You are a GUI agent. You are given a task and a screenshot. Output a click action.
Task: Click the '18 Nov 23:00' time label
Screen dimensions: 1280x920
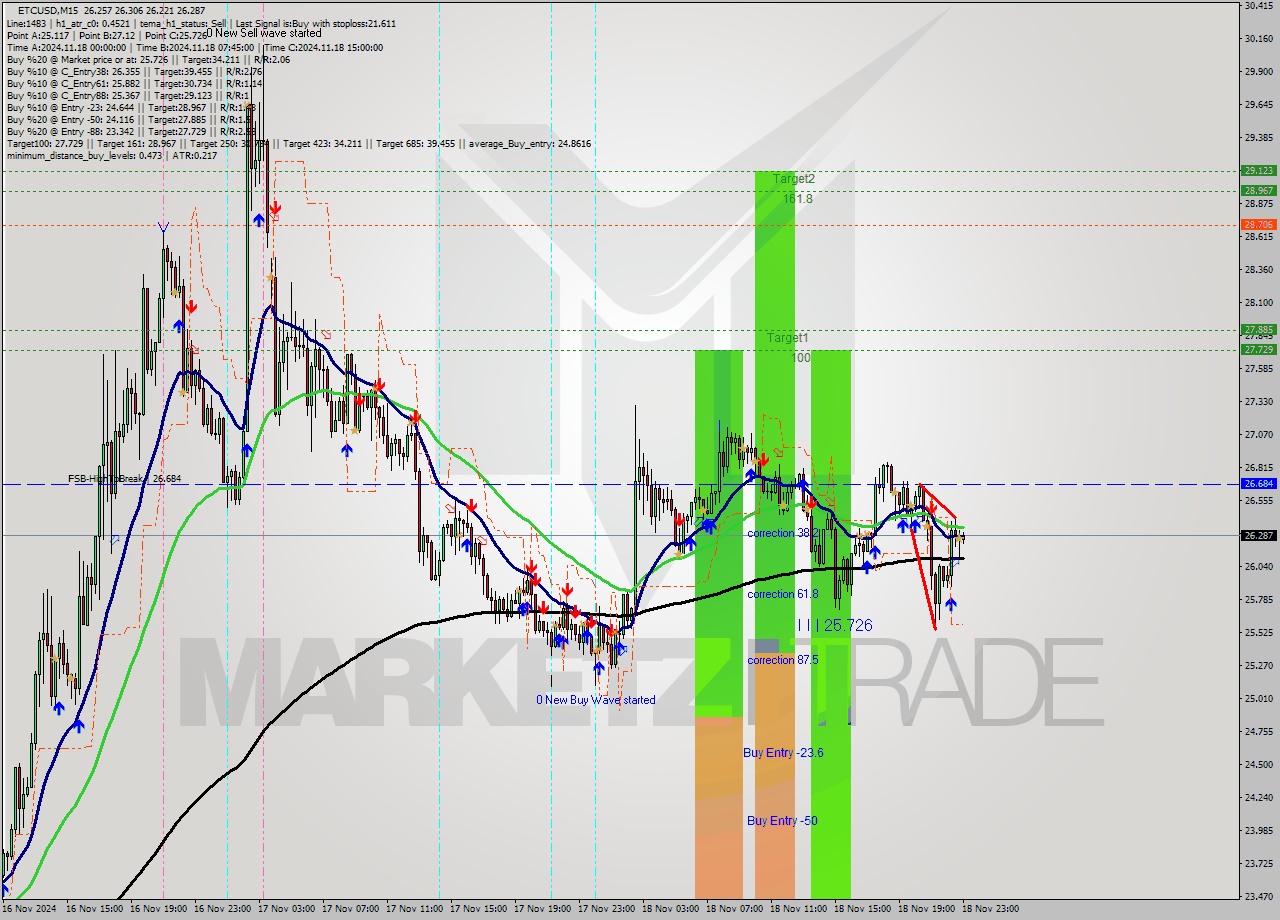pos(990,909)
